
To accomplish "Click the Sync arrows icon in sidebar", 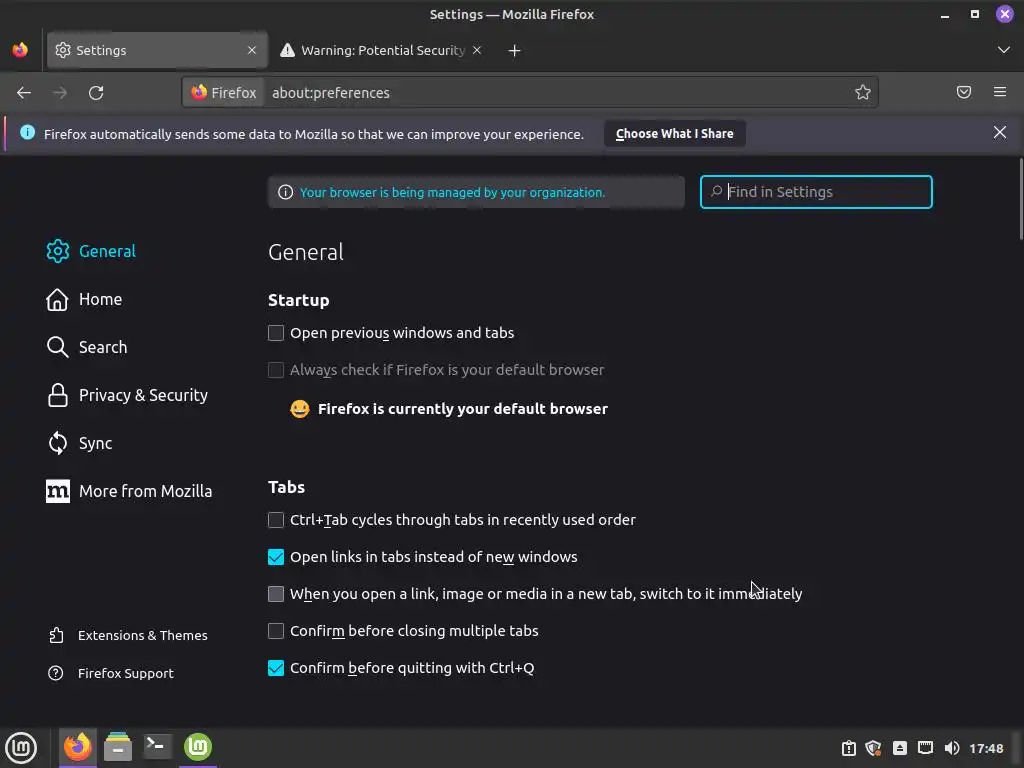I will coord(57,443).
